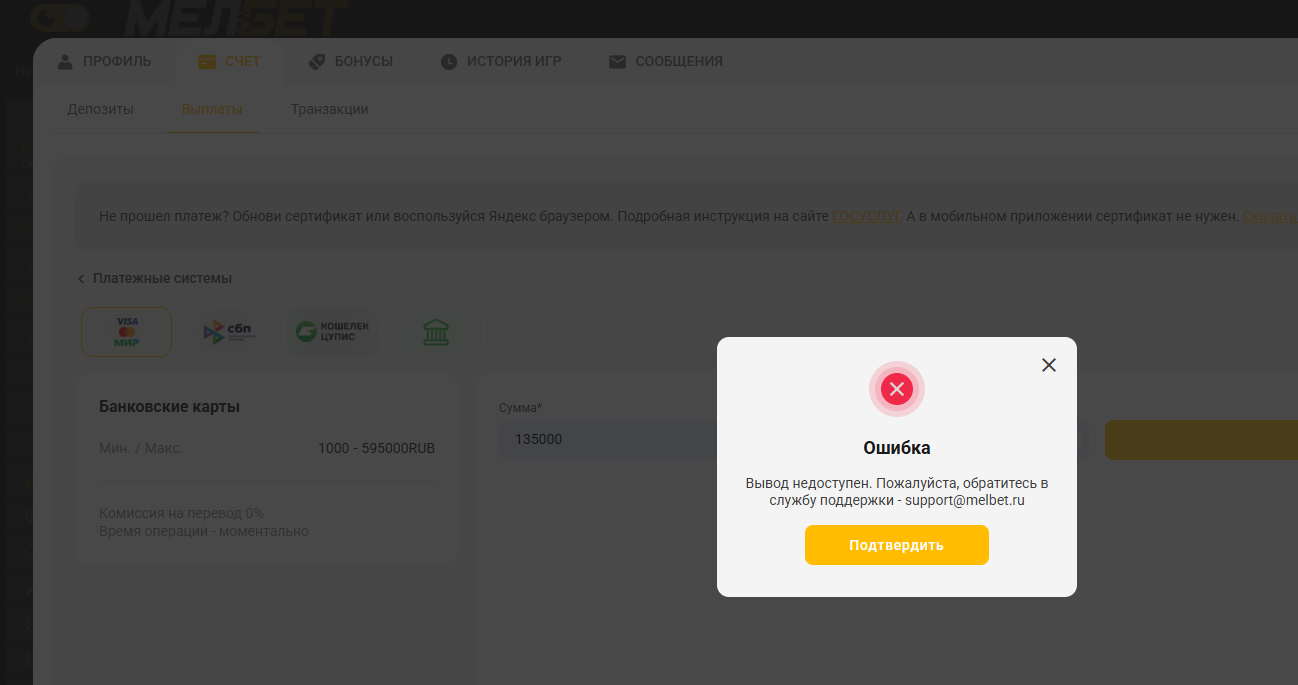Open the Транзакции tab
The width and height of the screenshot is (1298, 685).
(329, 109)
